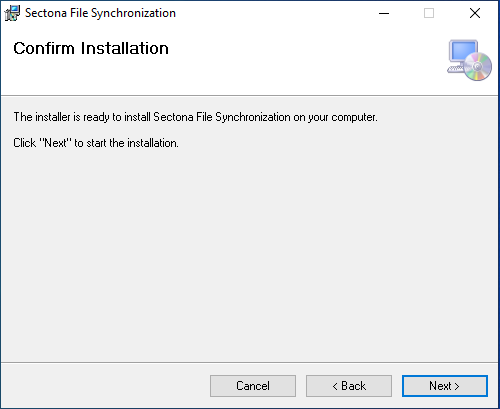Image resolution: width=500 pixels, height=409 pixels.
Task: Open the installer system menu icon in title bar
Action: (12, 13)
